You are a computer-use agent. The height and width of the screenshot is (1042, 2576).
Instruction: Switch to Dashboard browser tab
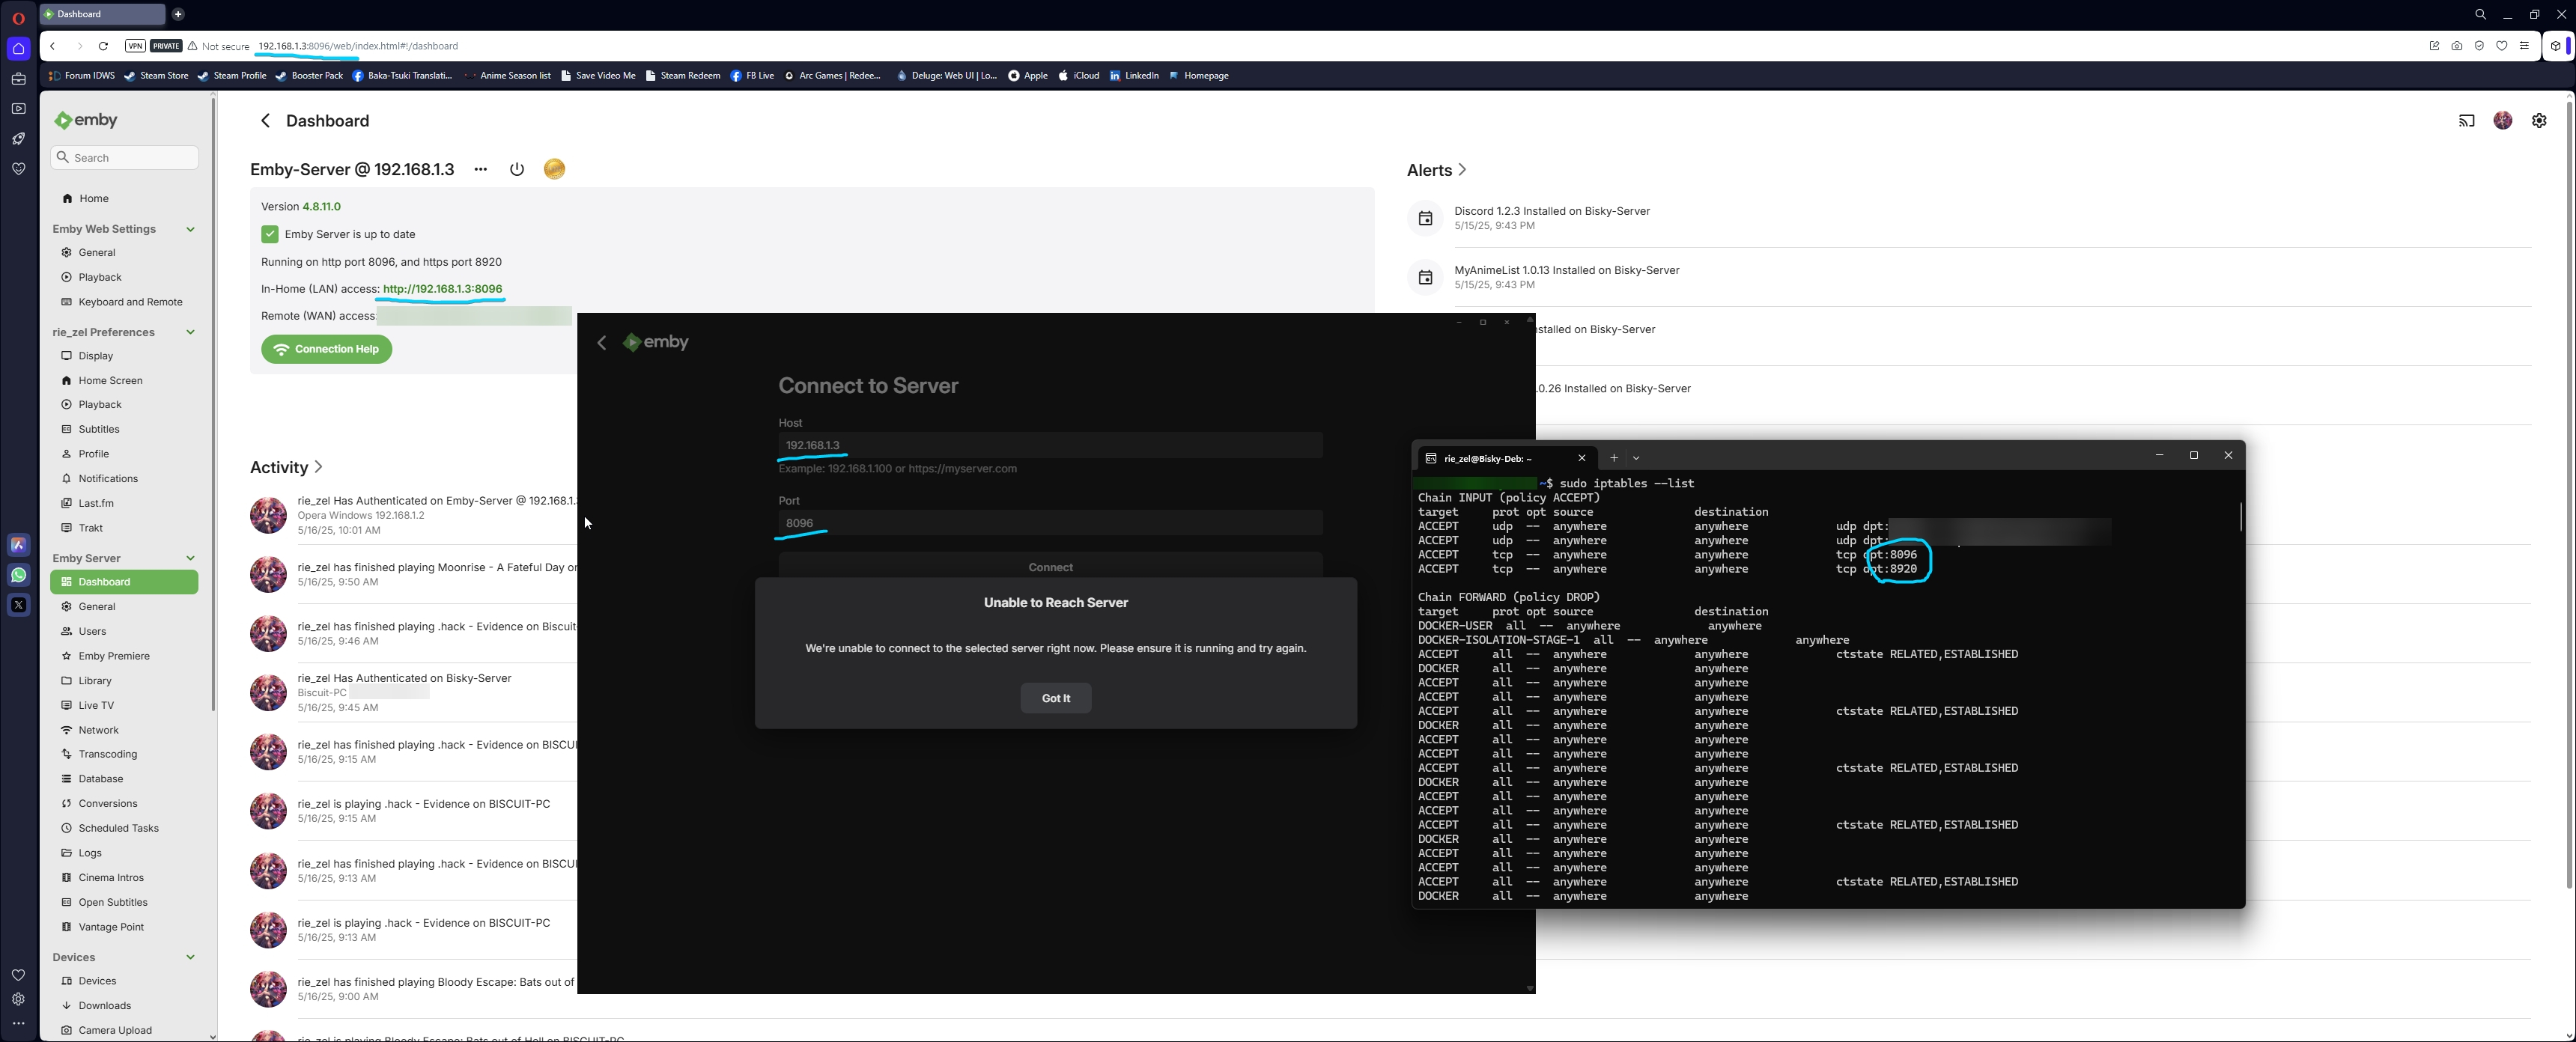tap(102, 14)
